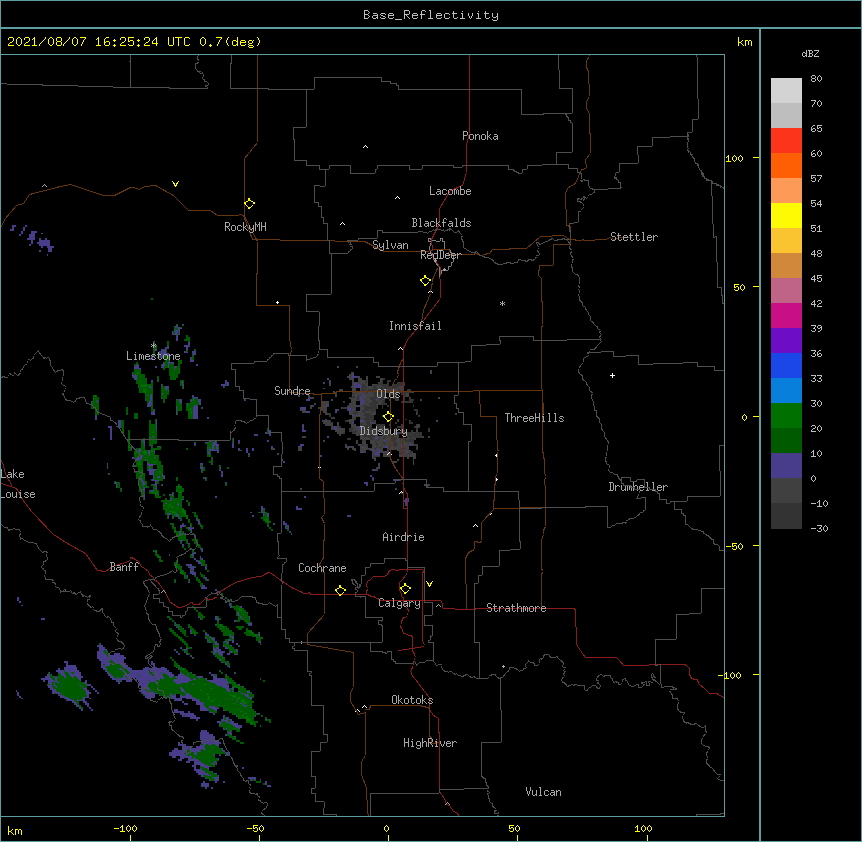
Task: Click the ThreeHills label
Action: click(x=534, y=418)
